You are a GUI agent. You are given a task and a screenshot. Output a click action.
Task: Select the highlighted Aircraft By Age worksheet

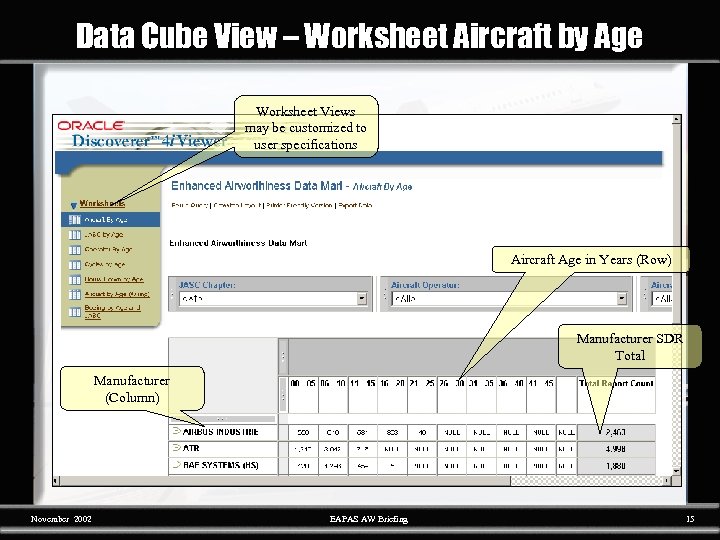111,220
